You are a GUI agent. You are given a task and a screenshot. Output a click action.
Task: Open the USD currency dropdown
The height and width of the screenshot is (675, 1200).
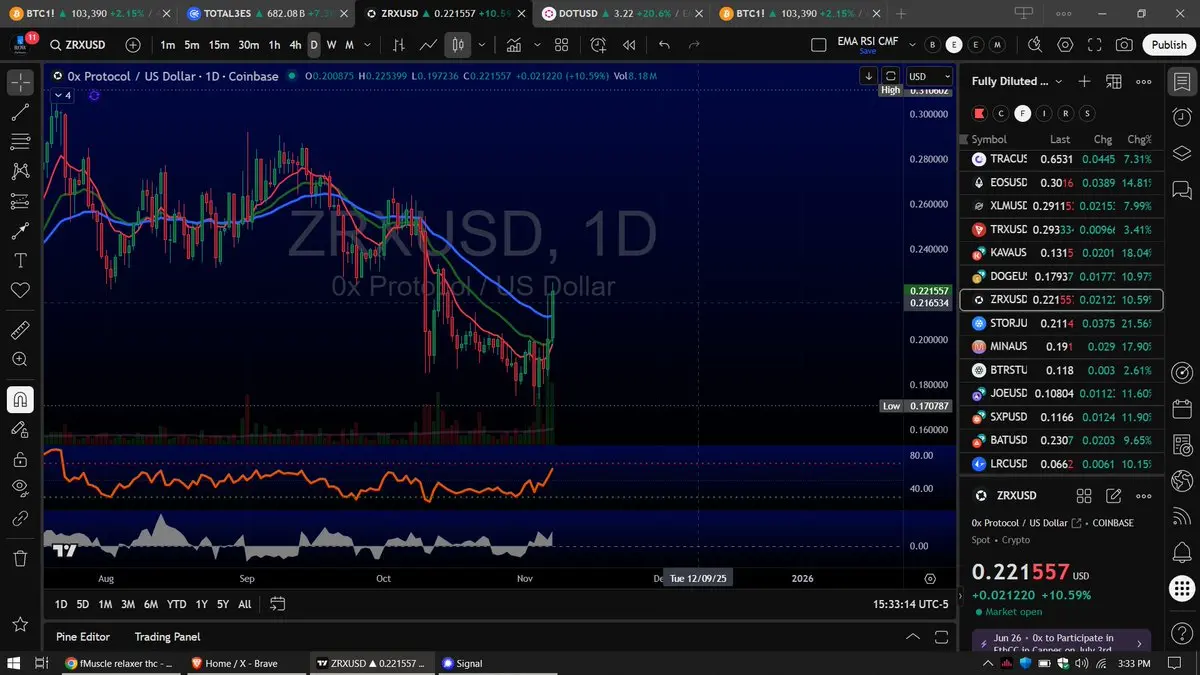tap(929, 76)
